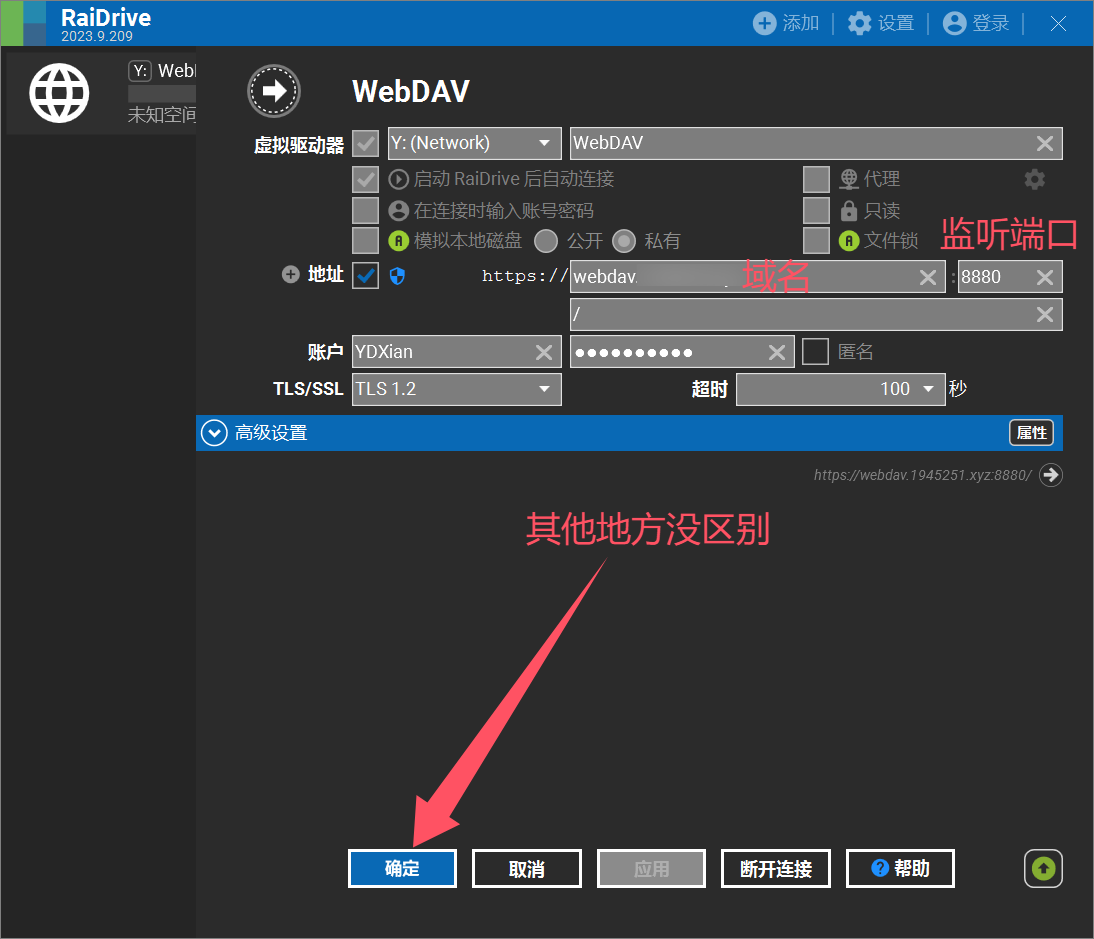
Task: Toggle the 地址 HTTPS checkbox
Action: click(x=366, y=276)
